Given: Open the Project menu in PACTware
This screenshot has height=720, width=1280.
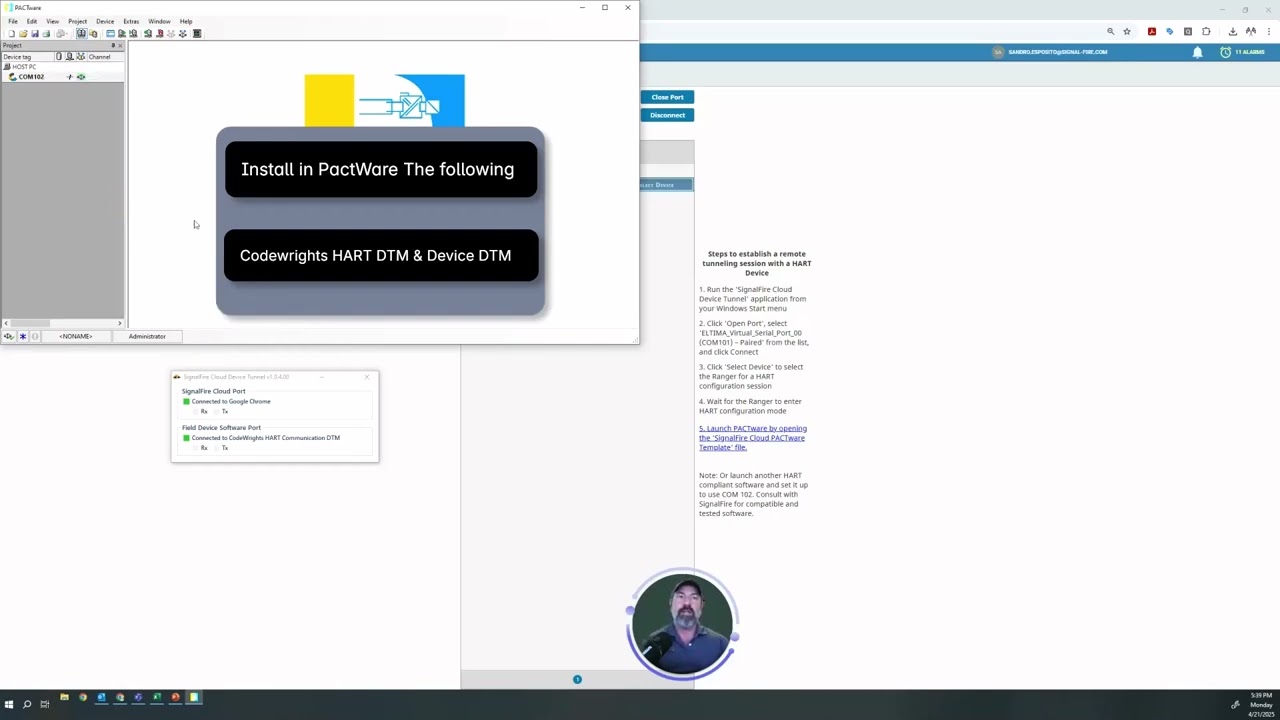Looking at the screenshot, I should [x=77, y=21].
